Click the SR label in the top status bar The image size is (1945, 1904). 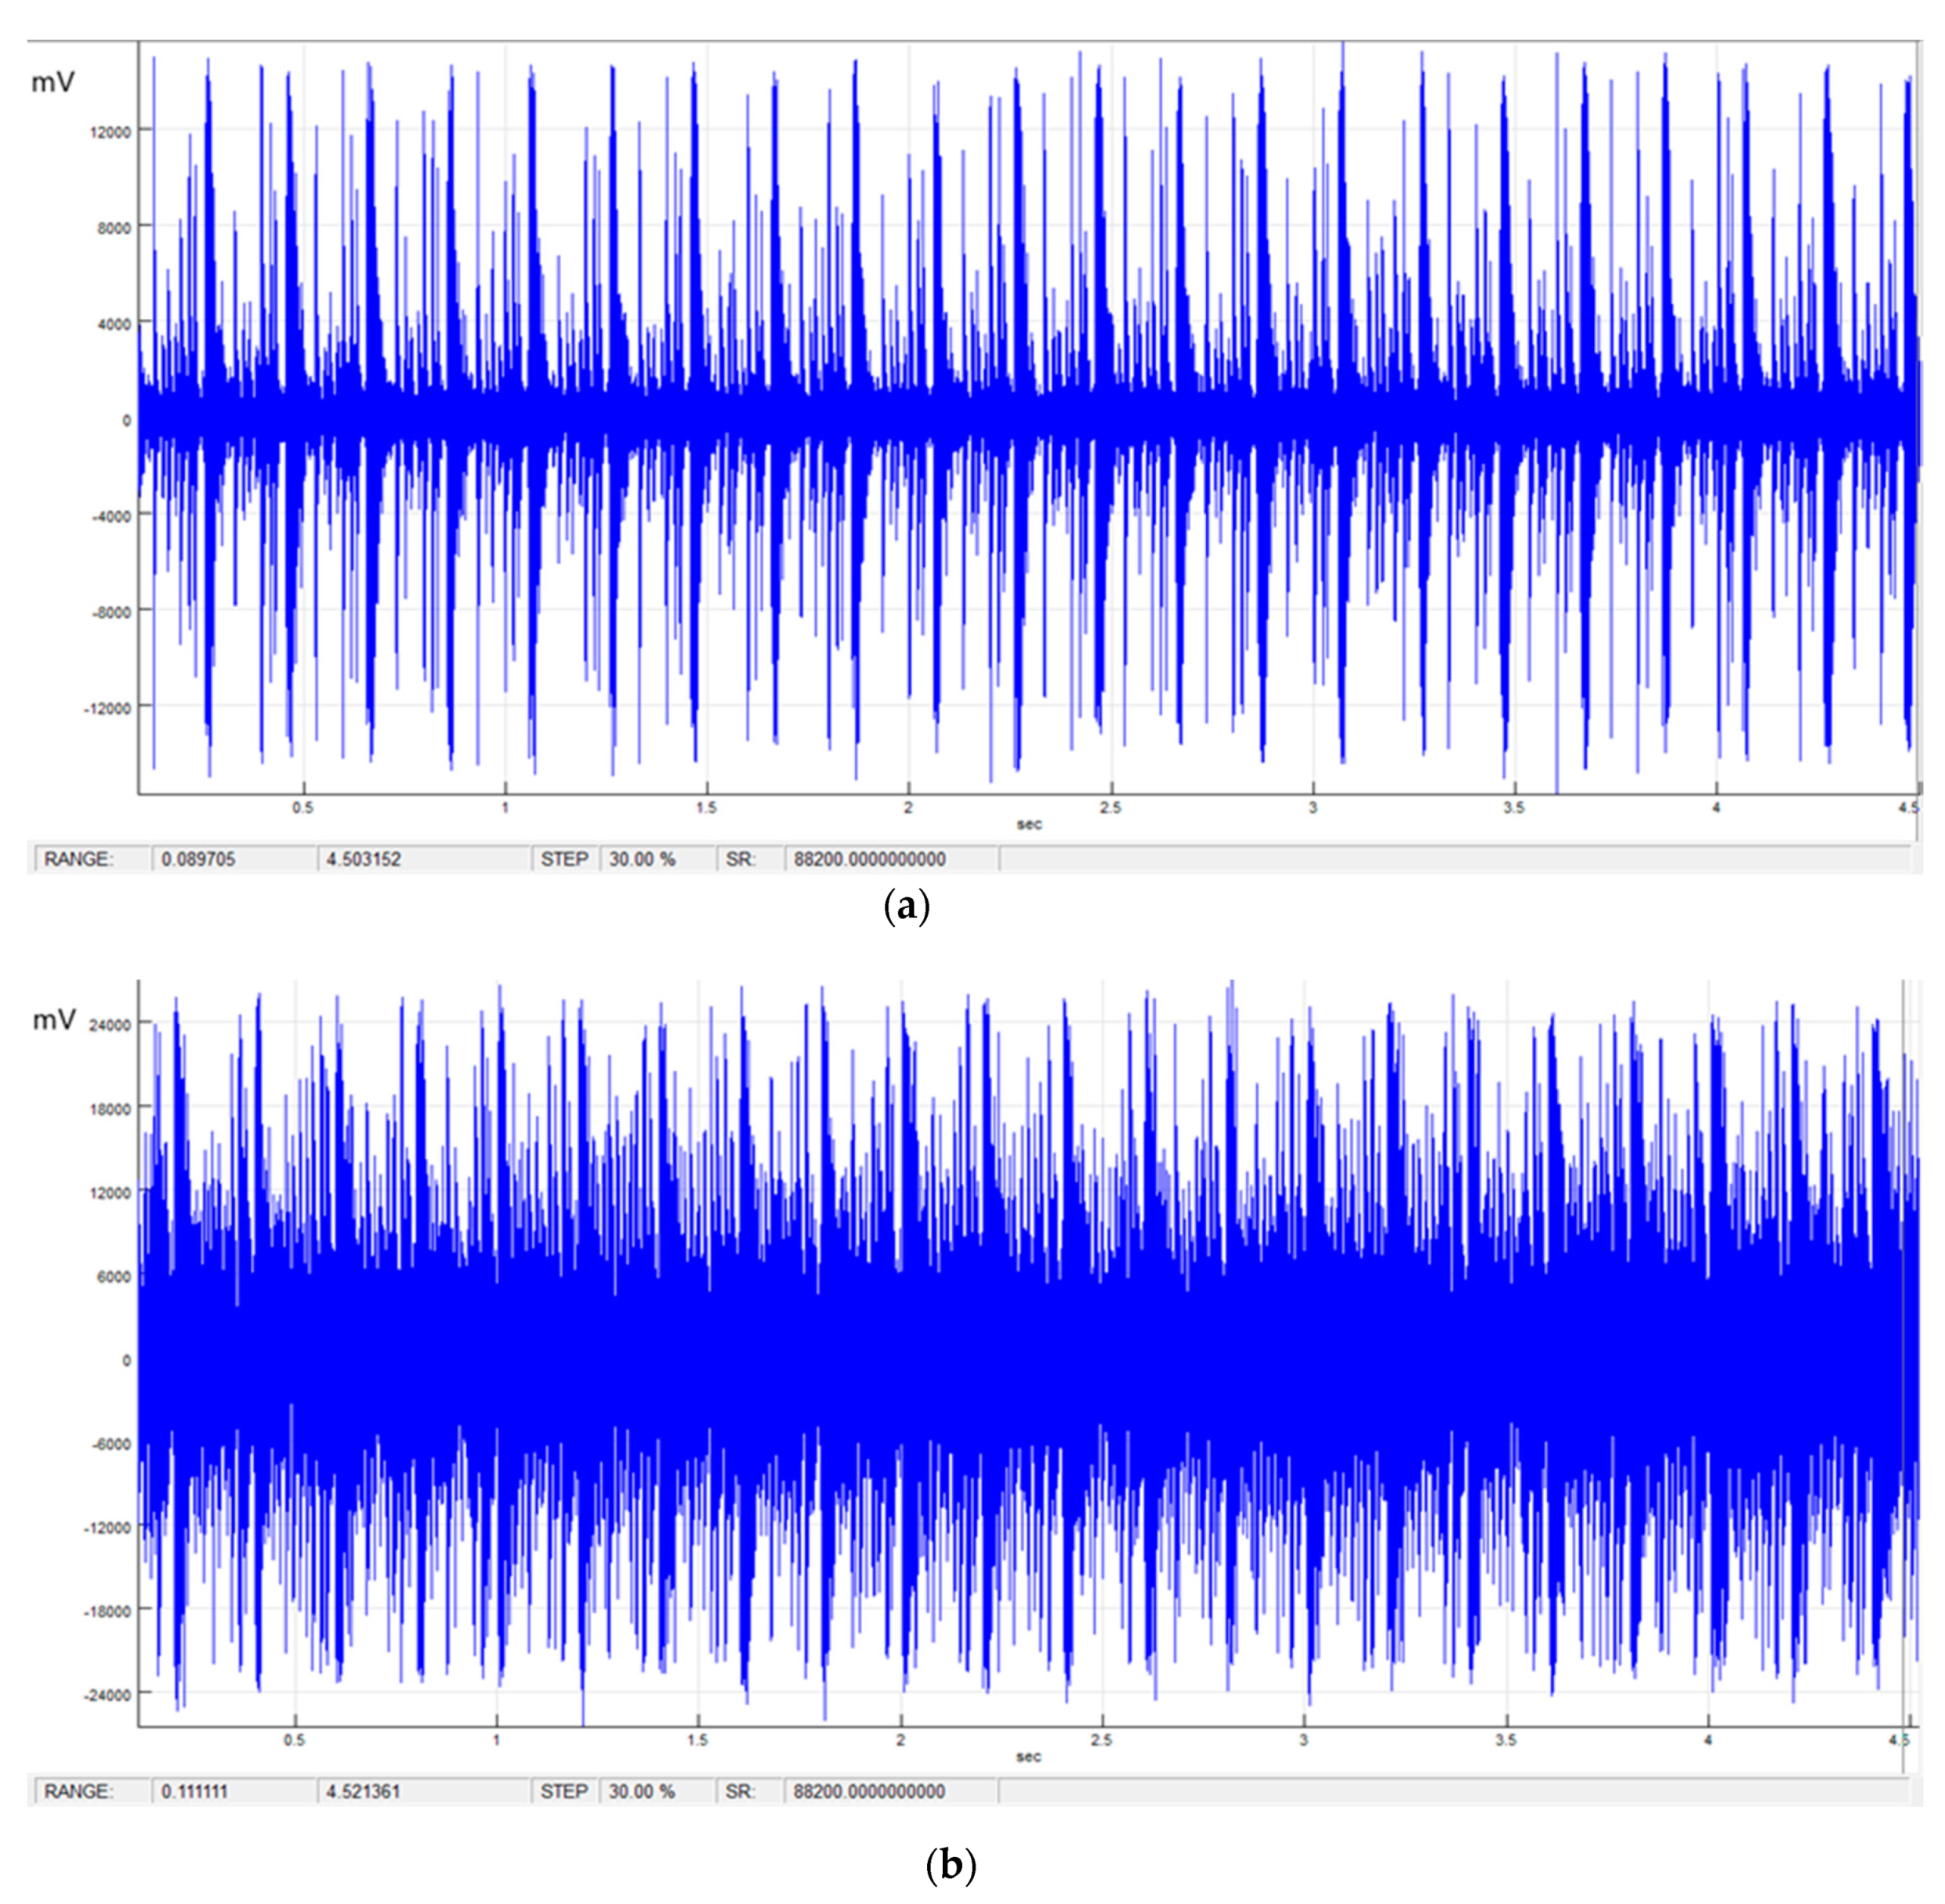(740, 859)
